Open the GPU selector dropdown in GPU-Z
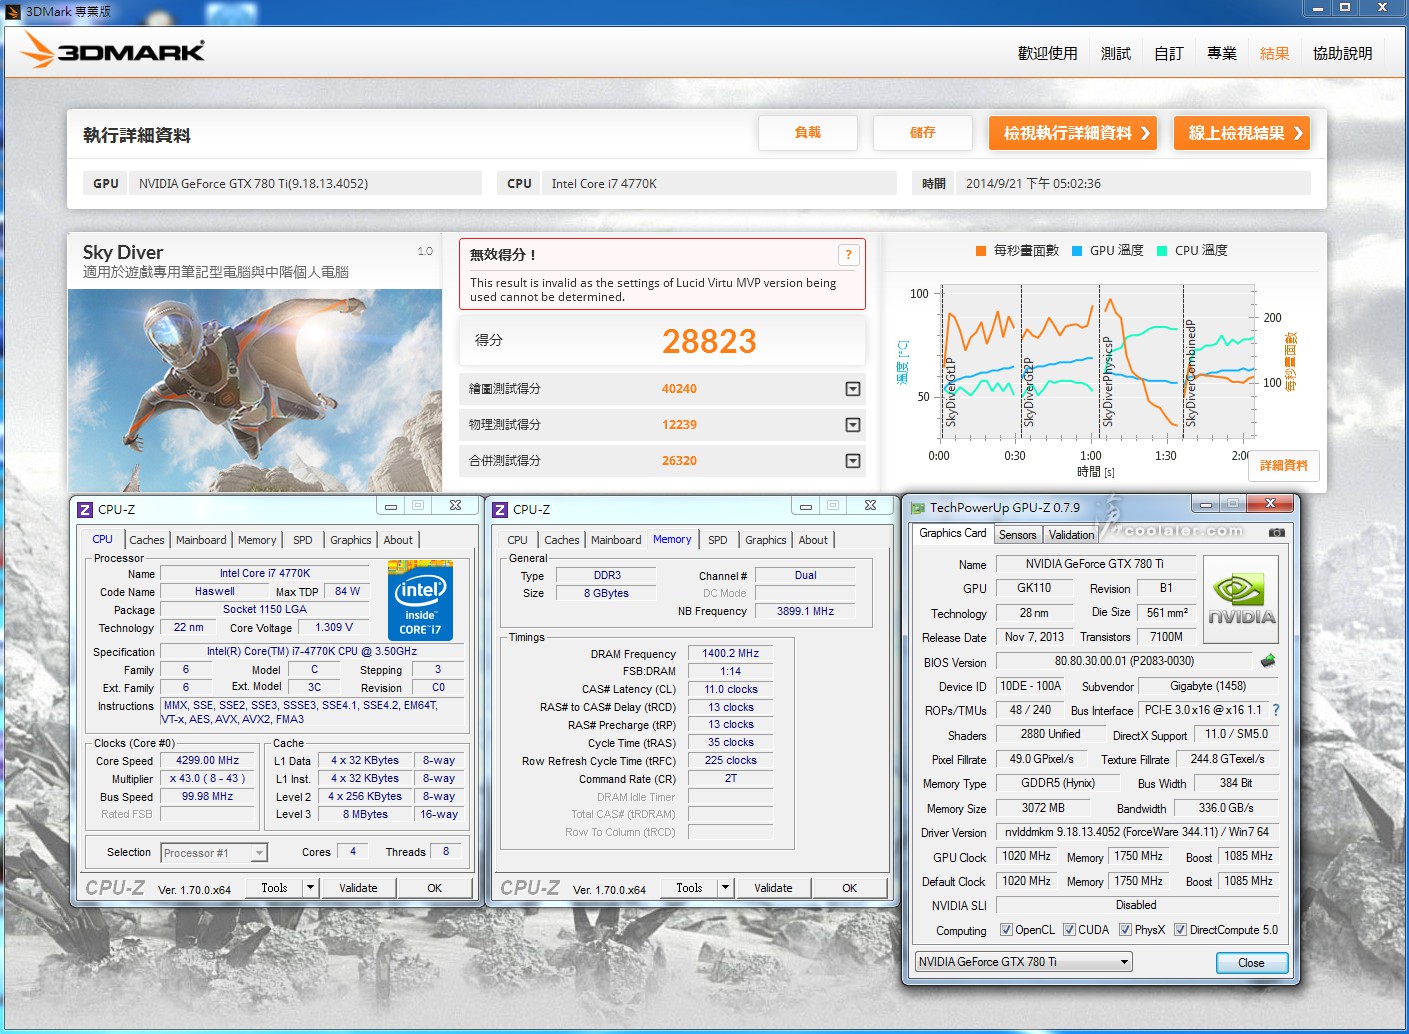The height and width of the screenshot is (1034, 1409). tap(1125, 962)
